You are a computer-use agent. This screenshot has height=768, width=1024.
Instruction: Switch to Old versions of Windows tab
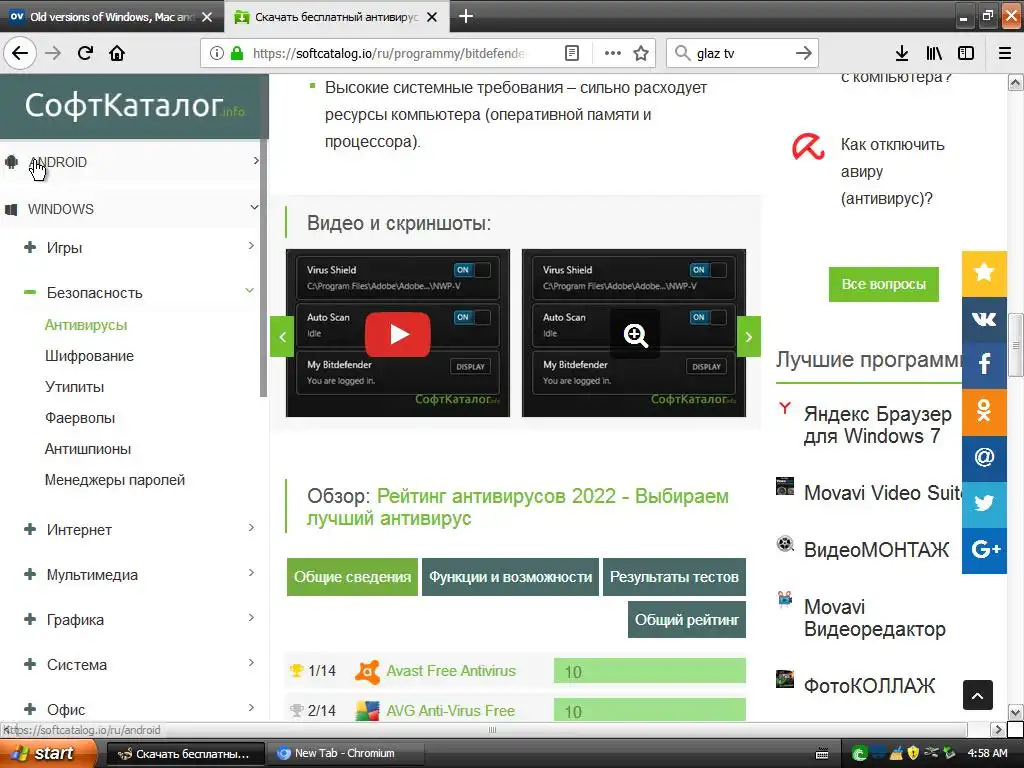(112, 17)
